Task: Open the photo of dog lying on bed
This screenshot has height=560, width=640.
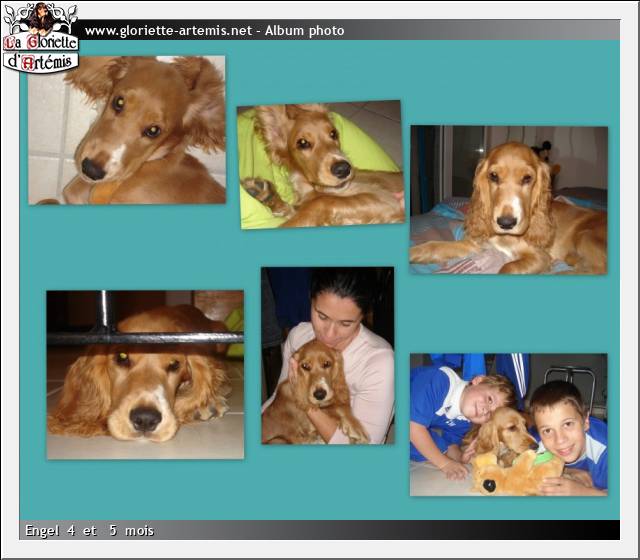Action: point(508,199)
